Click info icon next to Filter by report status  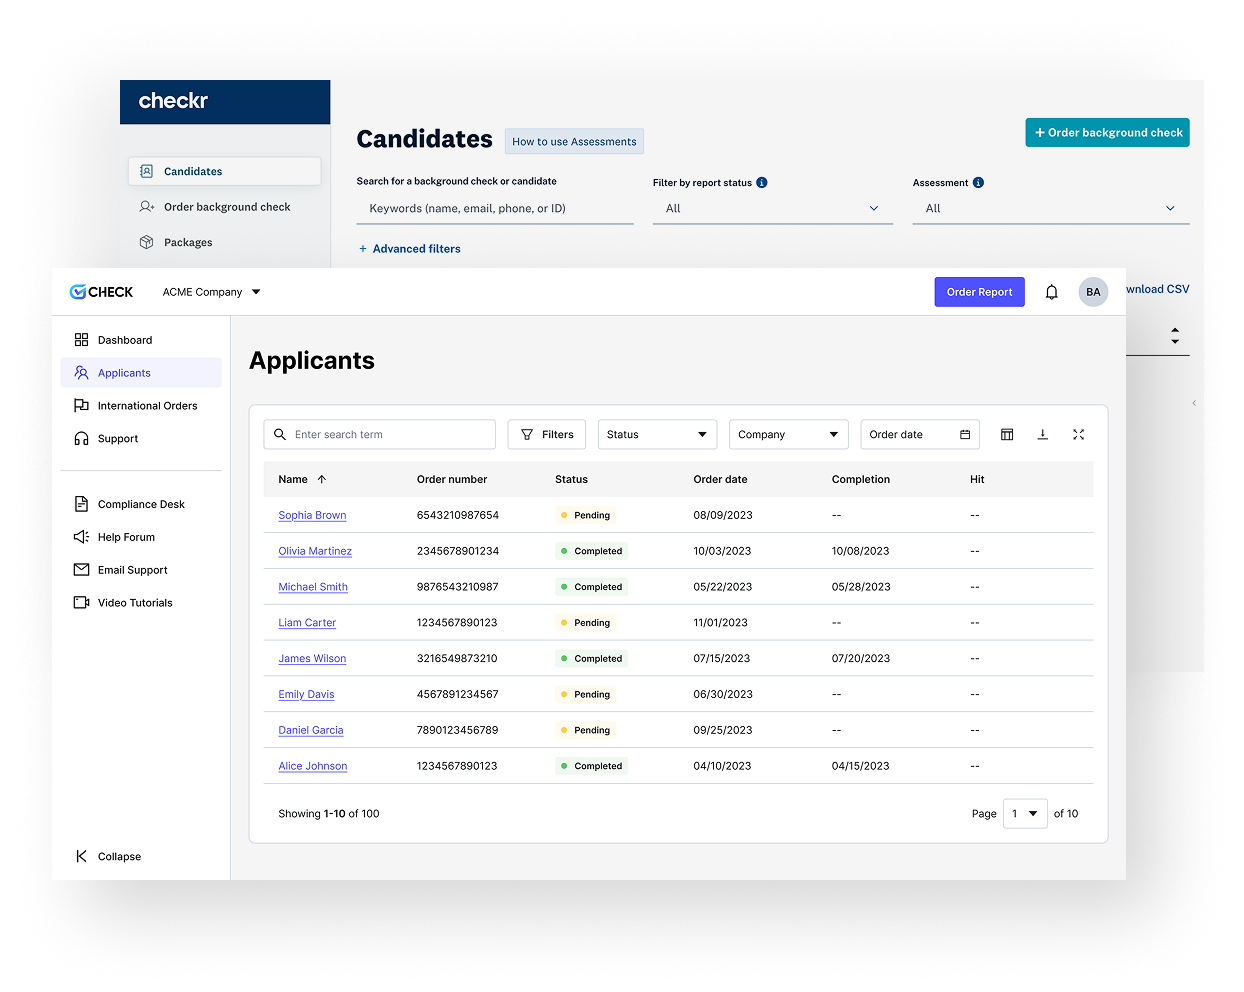coord(762,182)
